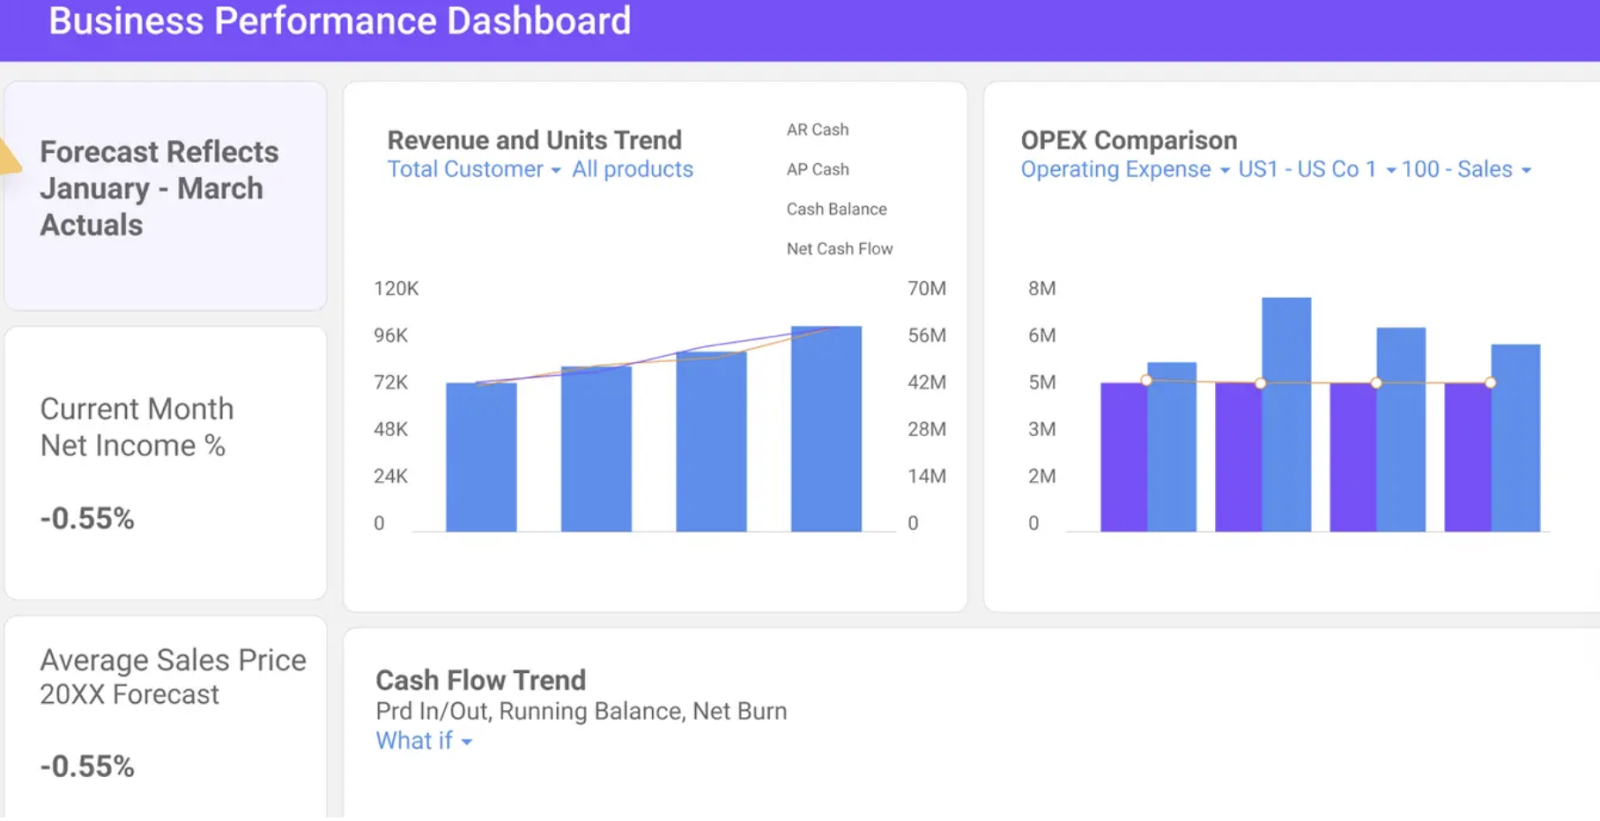Click the first purple bar in OPEX chart
Screen dimensions: 1600x821
click(x=1124, y=457)
